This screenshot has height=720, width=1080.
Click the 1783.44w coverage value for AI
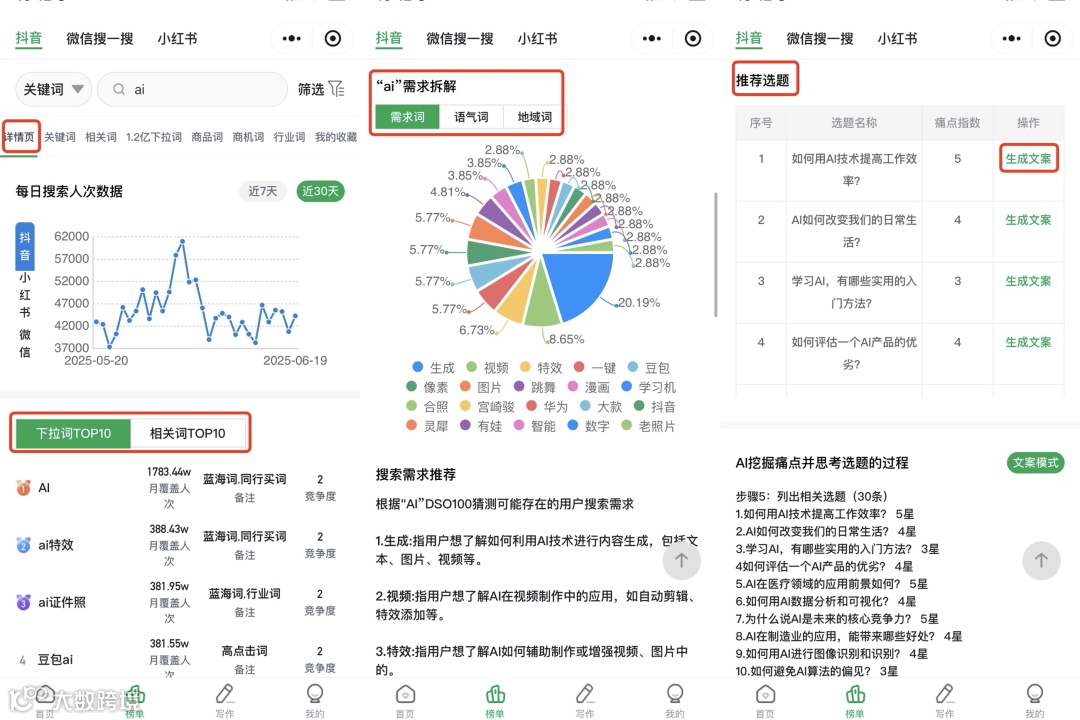pos(169,472)
